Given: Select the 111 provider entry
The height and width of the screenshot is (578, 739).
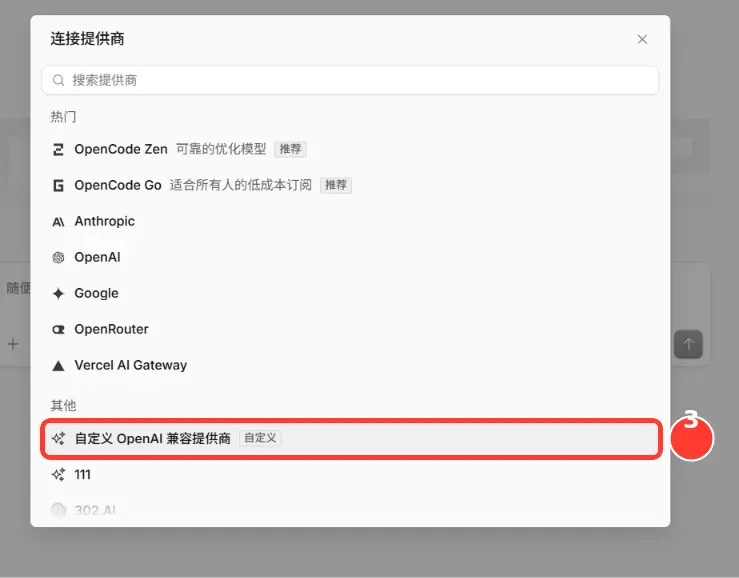Looking at the screenshot, I should click(350, 474).
